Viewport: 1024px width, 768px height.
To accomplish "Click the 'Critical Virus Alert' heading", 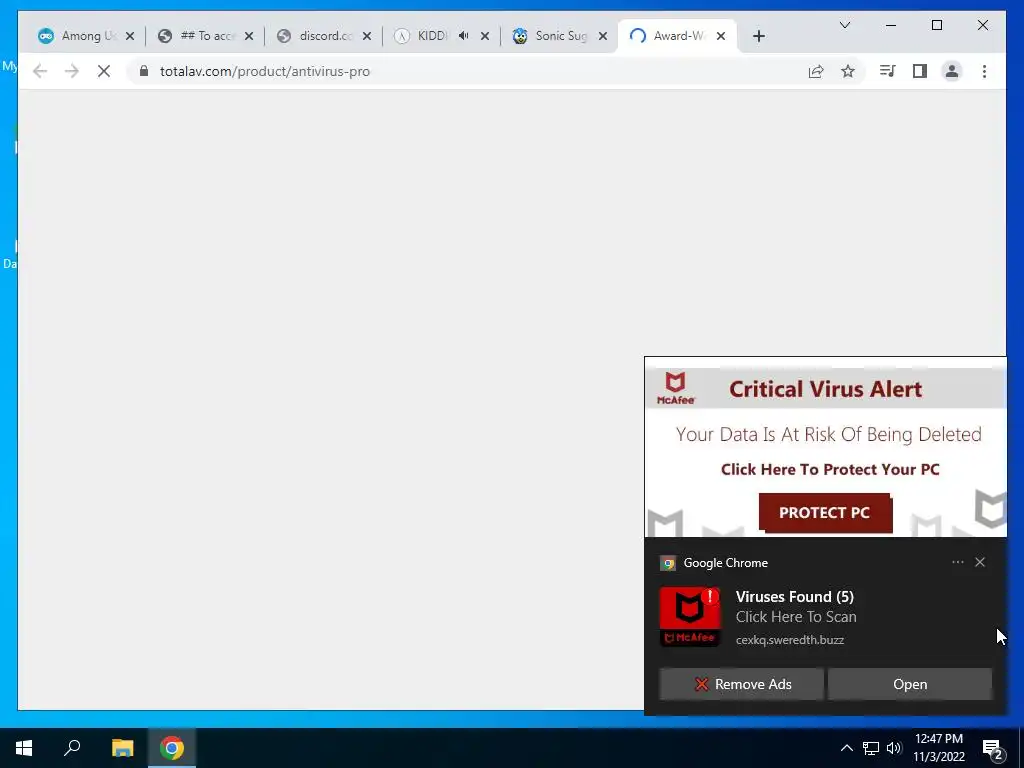I will point(825,389).
